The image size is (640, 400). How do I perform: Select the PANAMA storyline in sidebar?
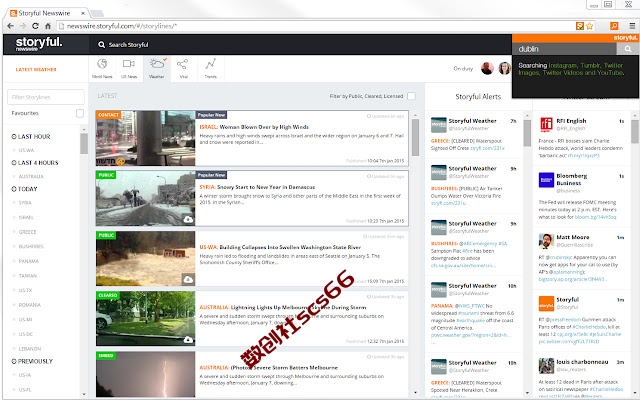29,261
